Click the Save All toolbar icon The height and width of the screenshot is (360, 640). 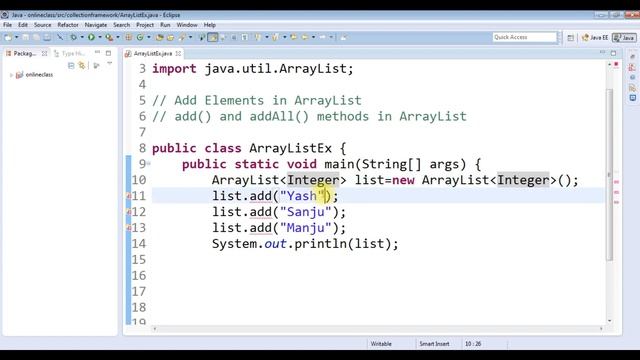click(x=36, y=37)
